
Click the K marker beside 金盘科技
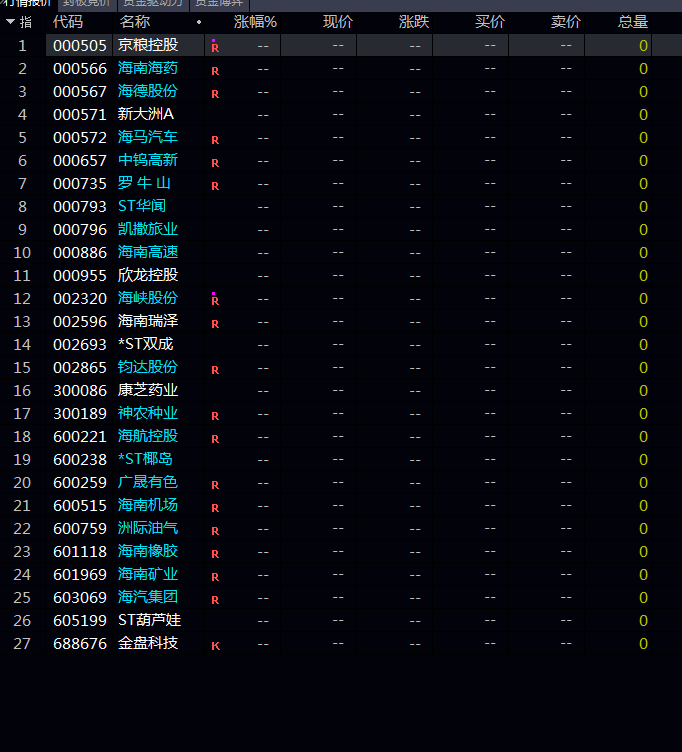[215, 646]
